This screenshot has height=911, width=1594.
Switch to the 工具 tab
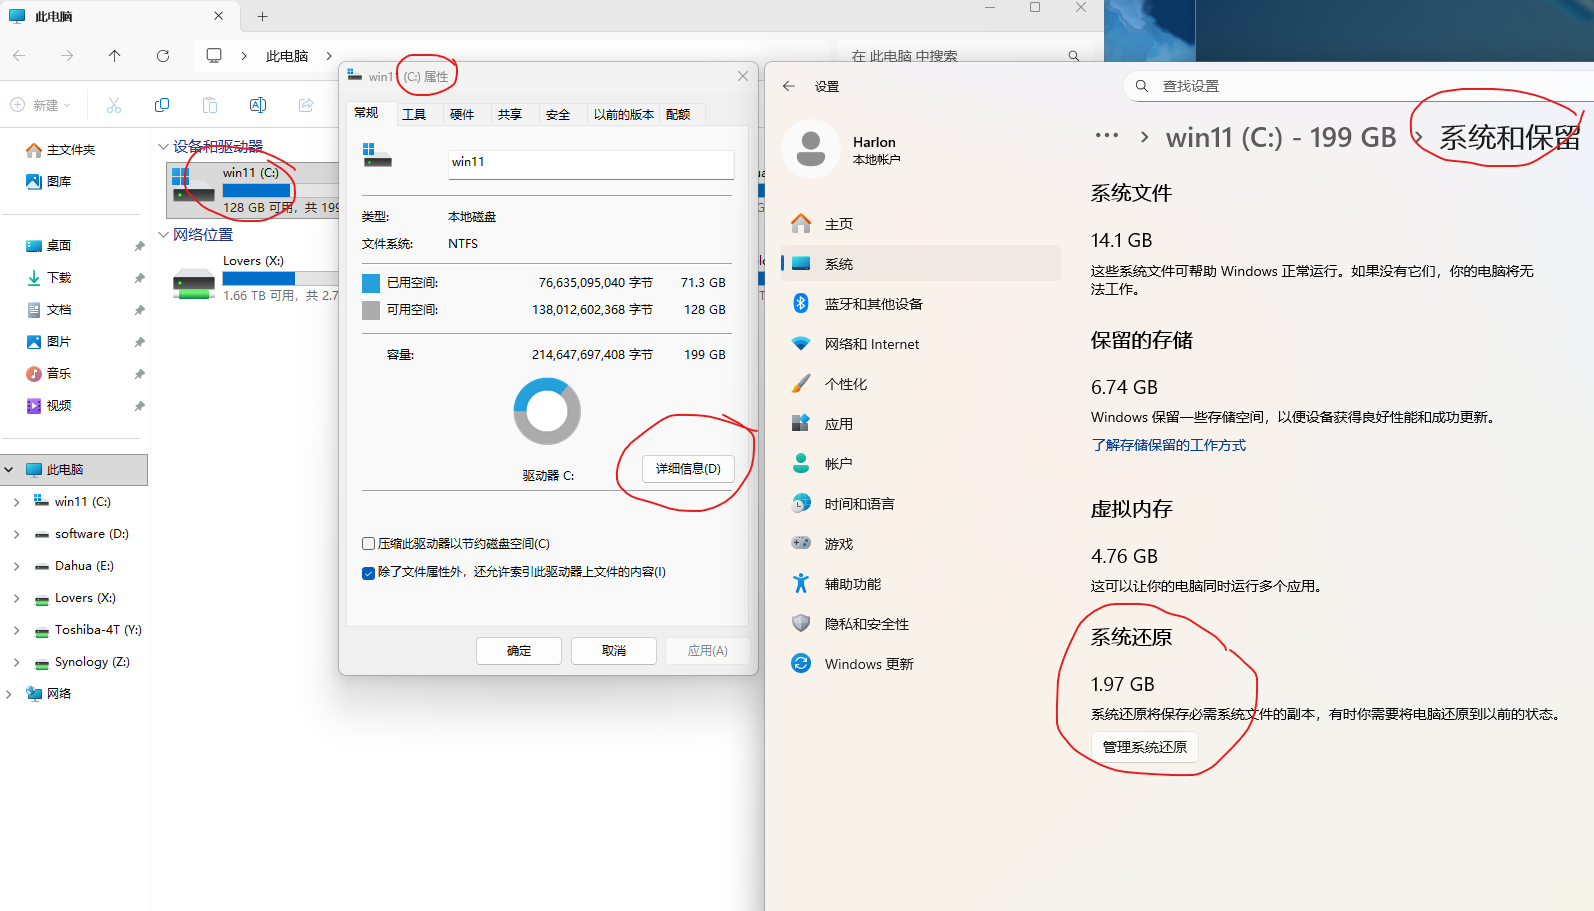414,114
